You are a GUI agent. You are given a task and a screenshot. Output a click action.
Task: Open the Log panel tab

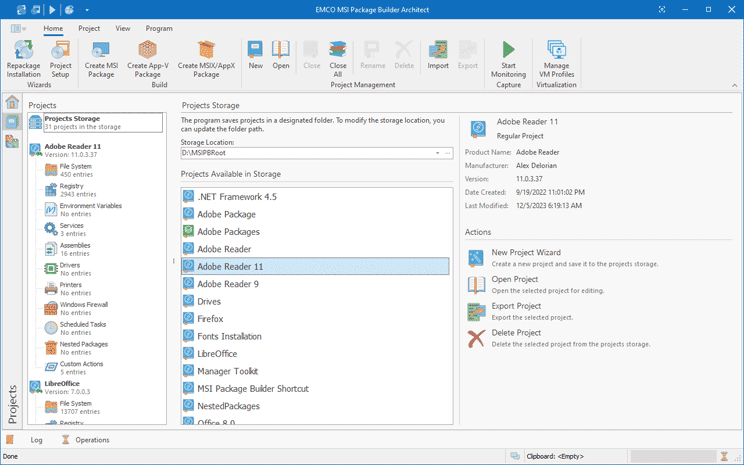coord(36,440)
